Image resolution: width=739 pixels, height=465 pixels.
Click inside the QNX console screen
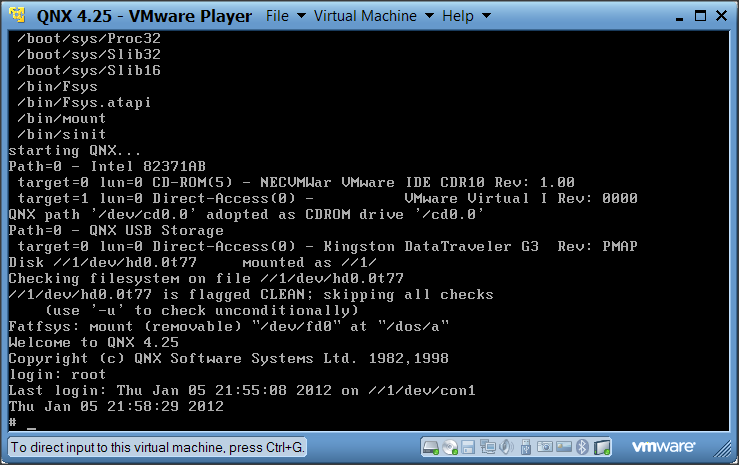[x=368, y=230]
